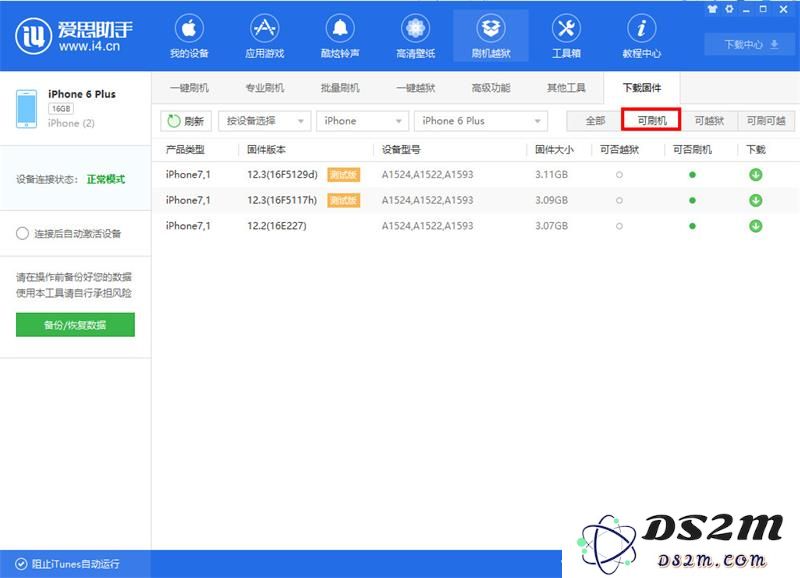Screen dimensions: 800x578
Task: Open 高清壁纸 wallpapers section
Action: pyautogui.click(x=415, y=36)
